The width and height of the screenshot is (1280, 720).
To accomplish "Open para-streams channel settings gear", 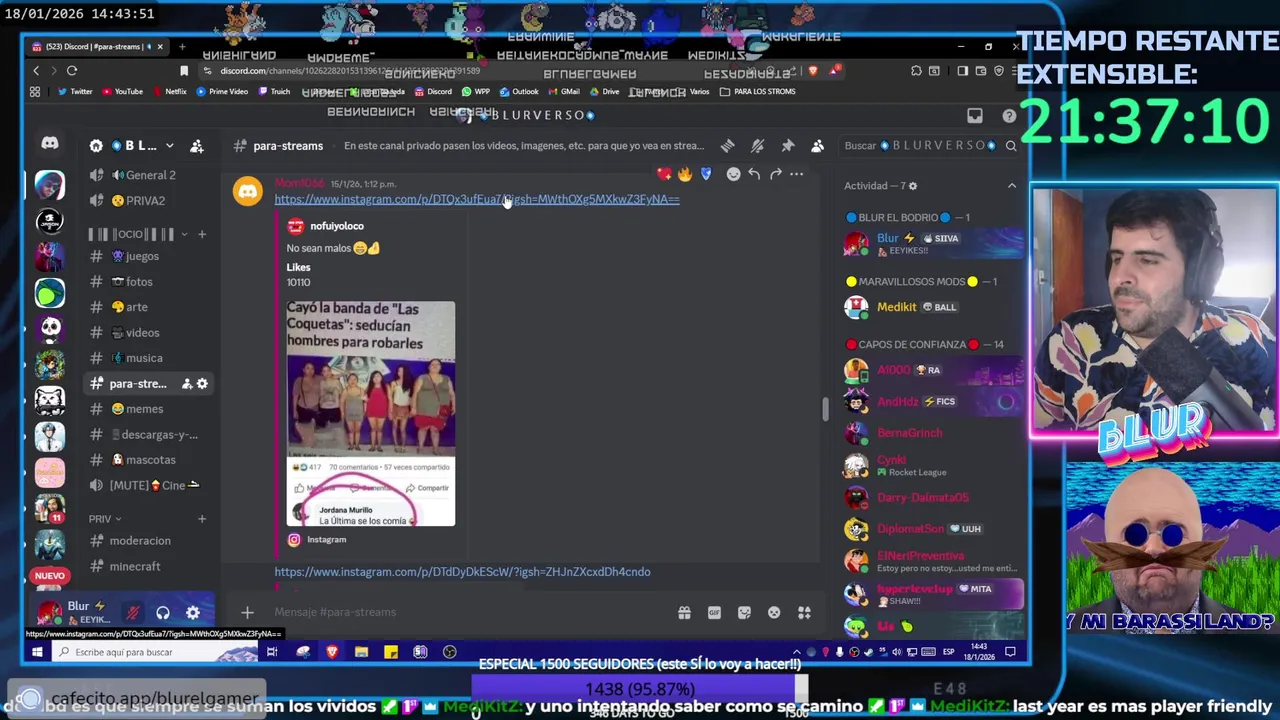I will [x=202, y=384].
